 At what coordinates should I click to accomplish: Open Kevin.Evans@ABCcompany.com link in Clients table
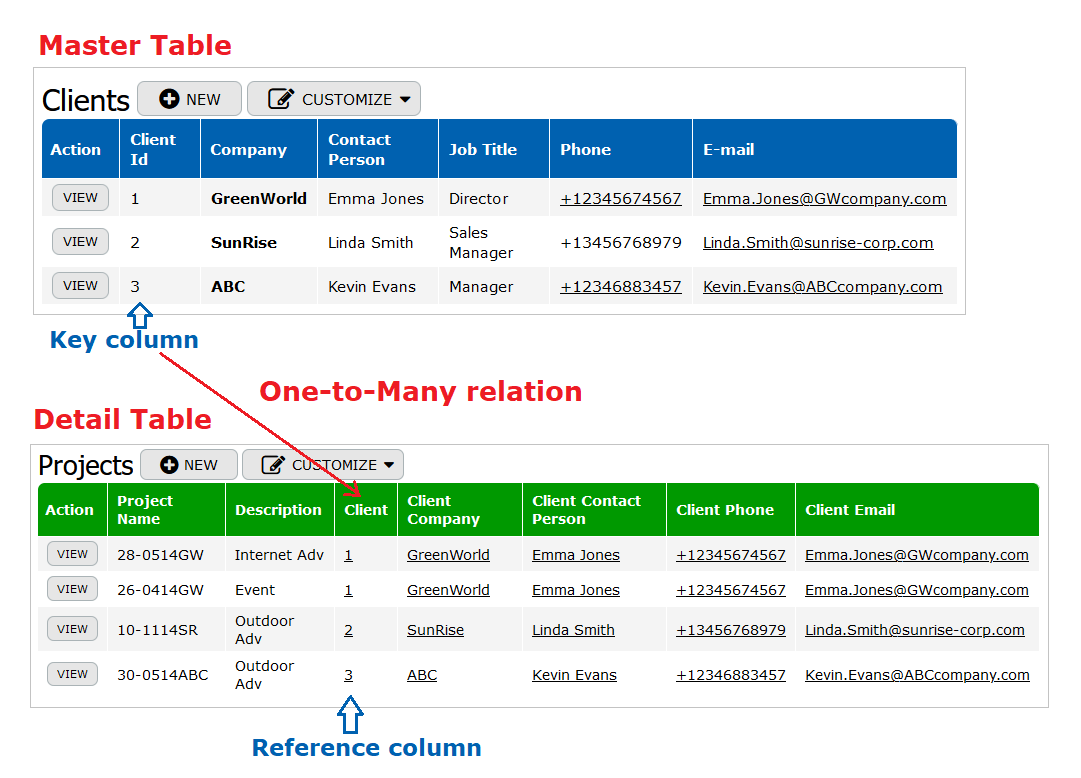[822, 287]
